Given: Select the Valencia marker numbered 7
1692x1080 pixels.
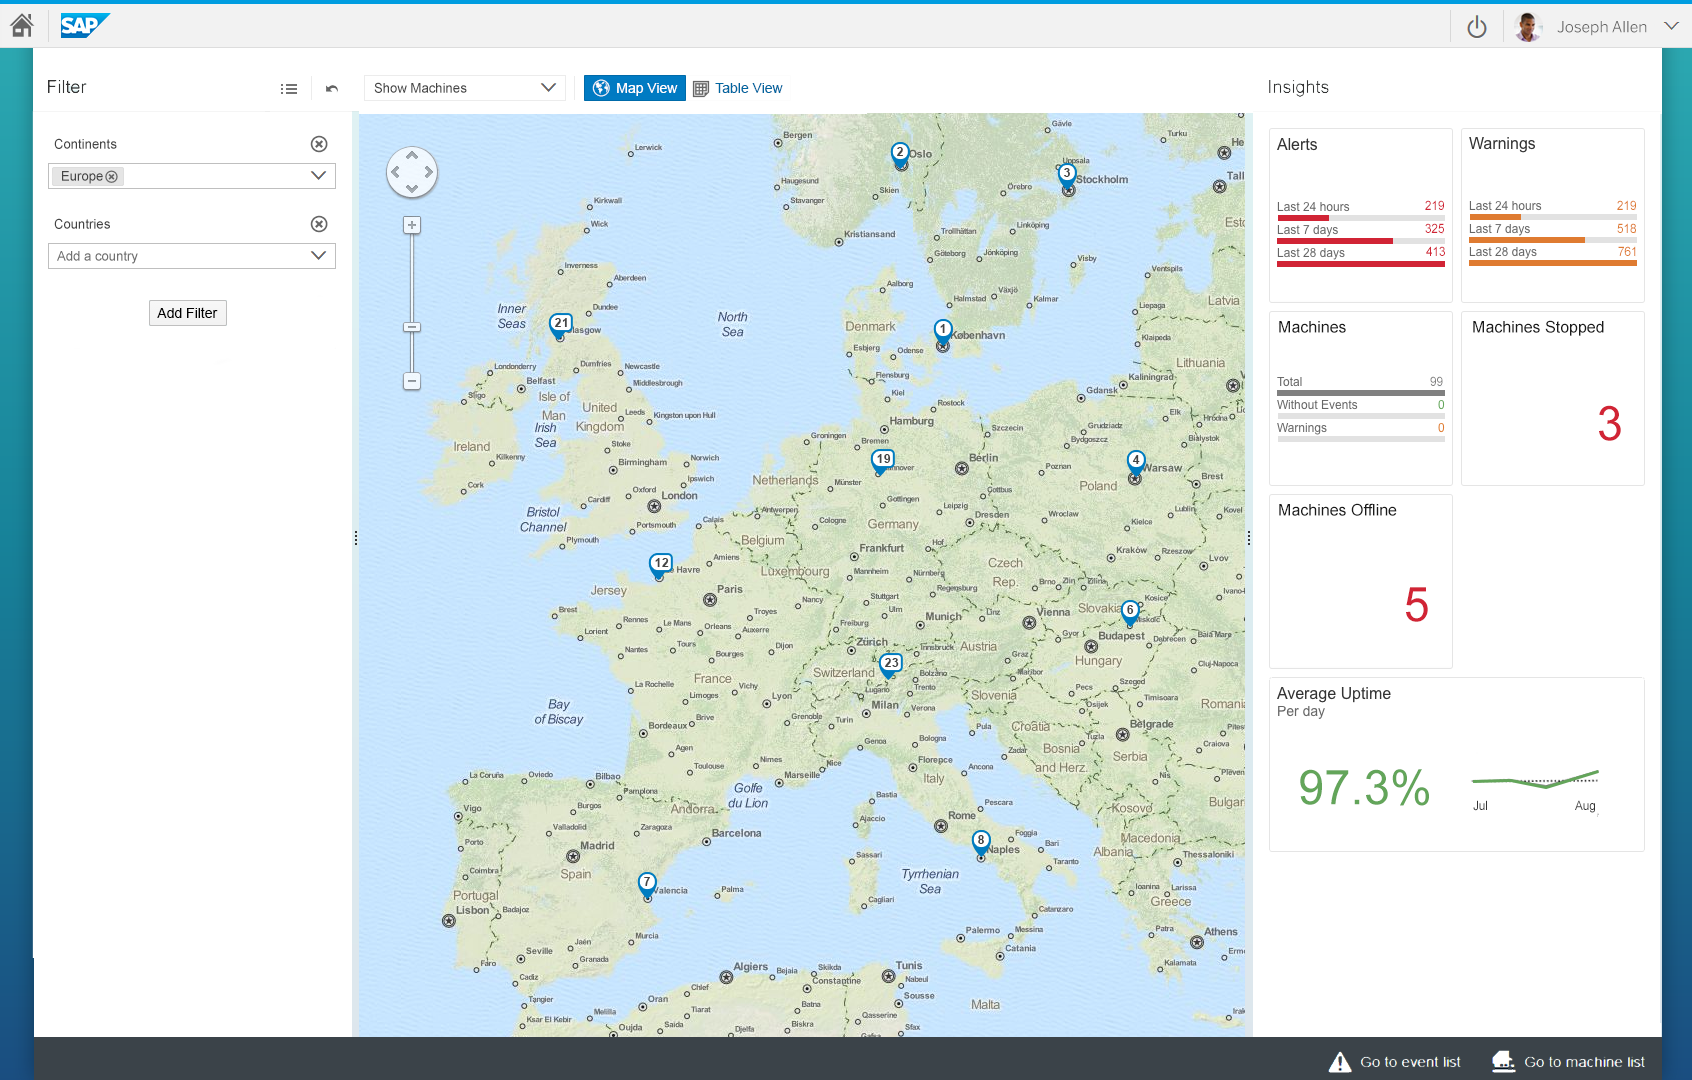Looking at the screenshot, I should 647,884.
